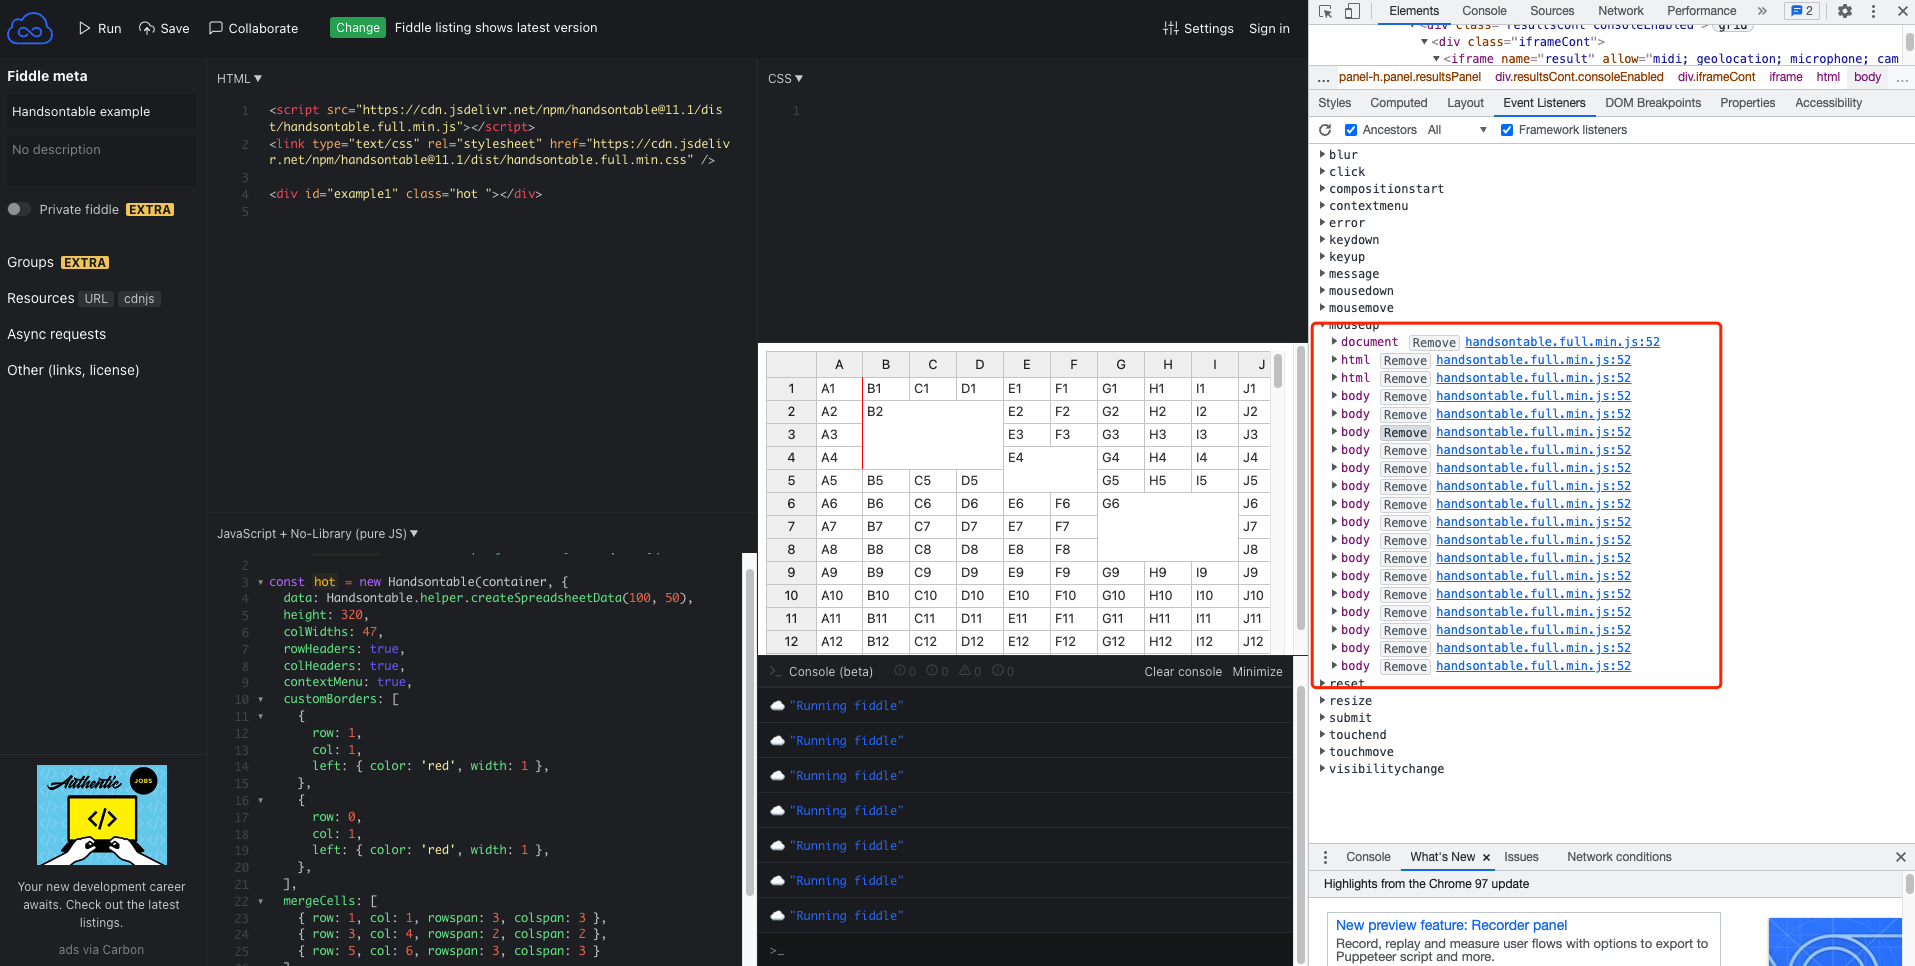Viewport: 1915px width, 966px height.
Task: Open the JavaScript + No-Library panel dropdown
Action: coord(414,533)
